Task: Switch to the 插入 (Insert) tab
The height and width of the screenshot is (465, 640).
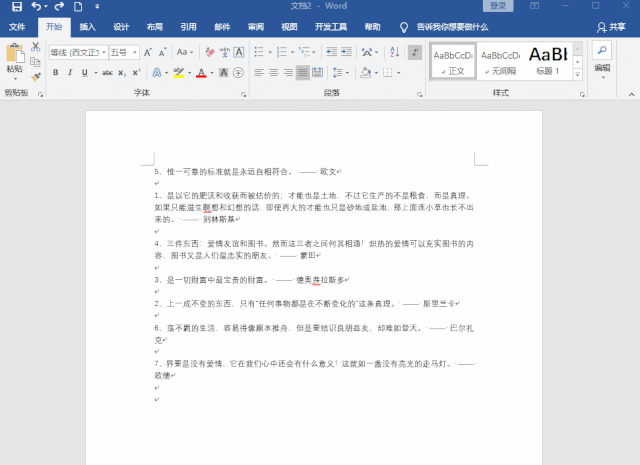Action: coord(87,27)
